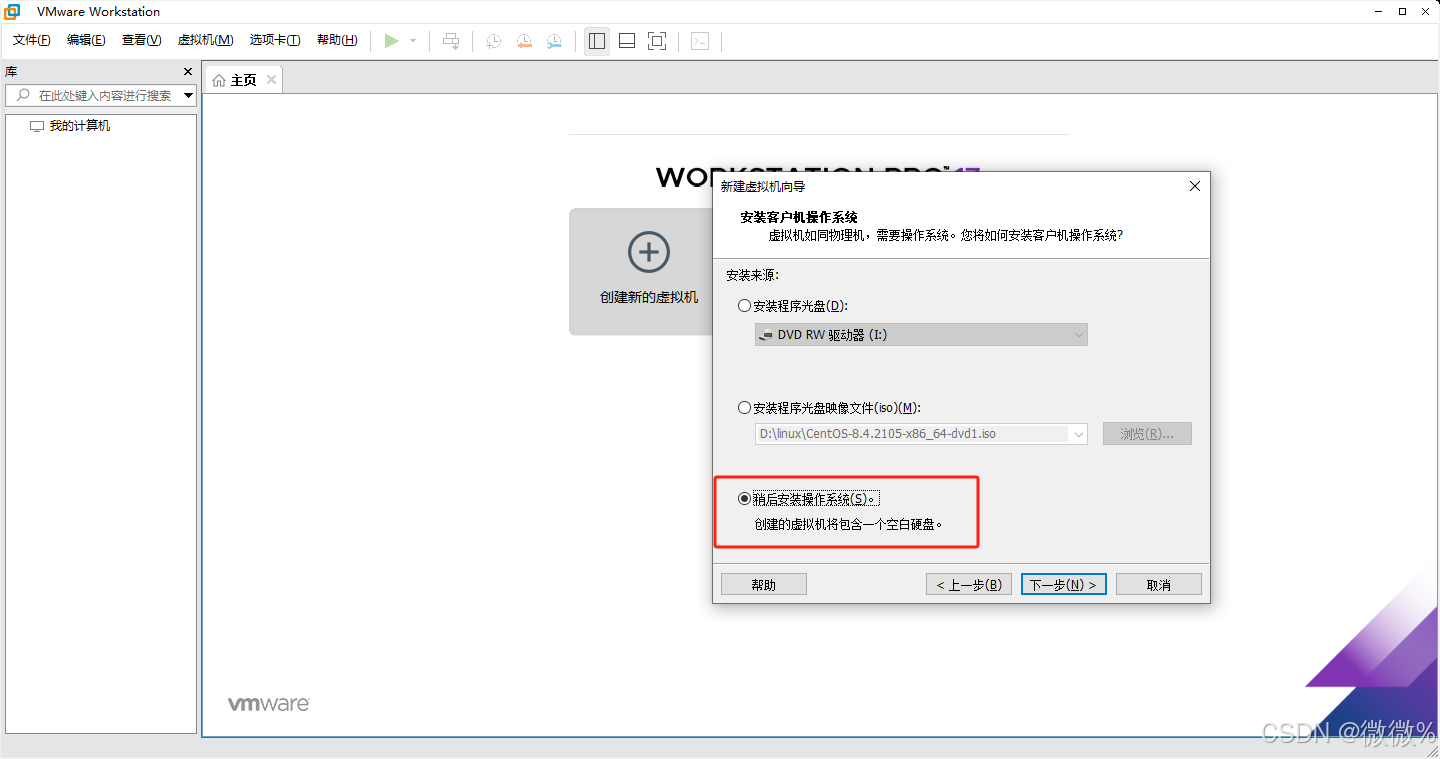
Task: Select 我的计算机 in the library tree
Action: 80,126
